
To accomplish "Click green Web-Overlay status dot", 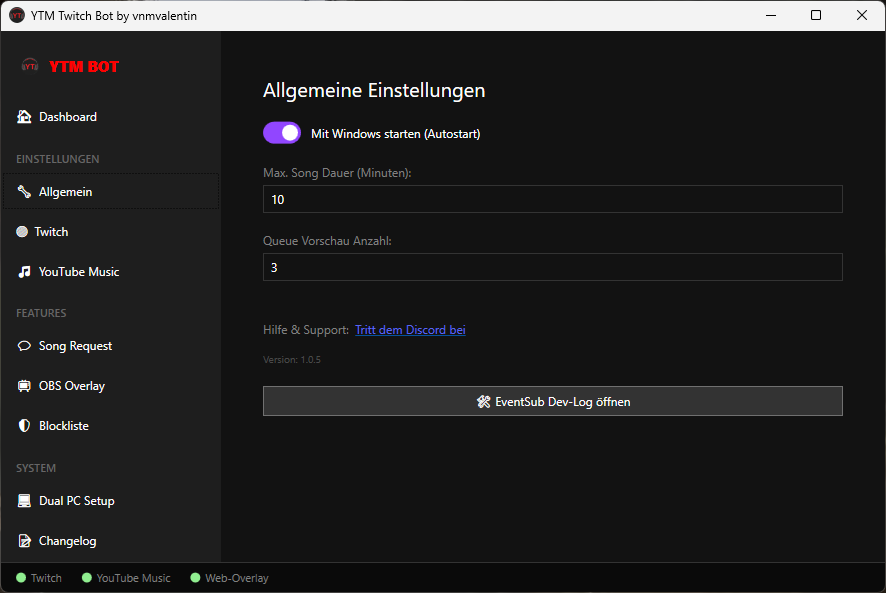I will point(196,578).
